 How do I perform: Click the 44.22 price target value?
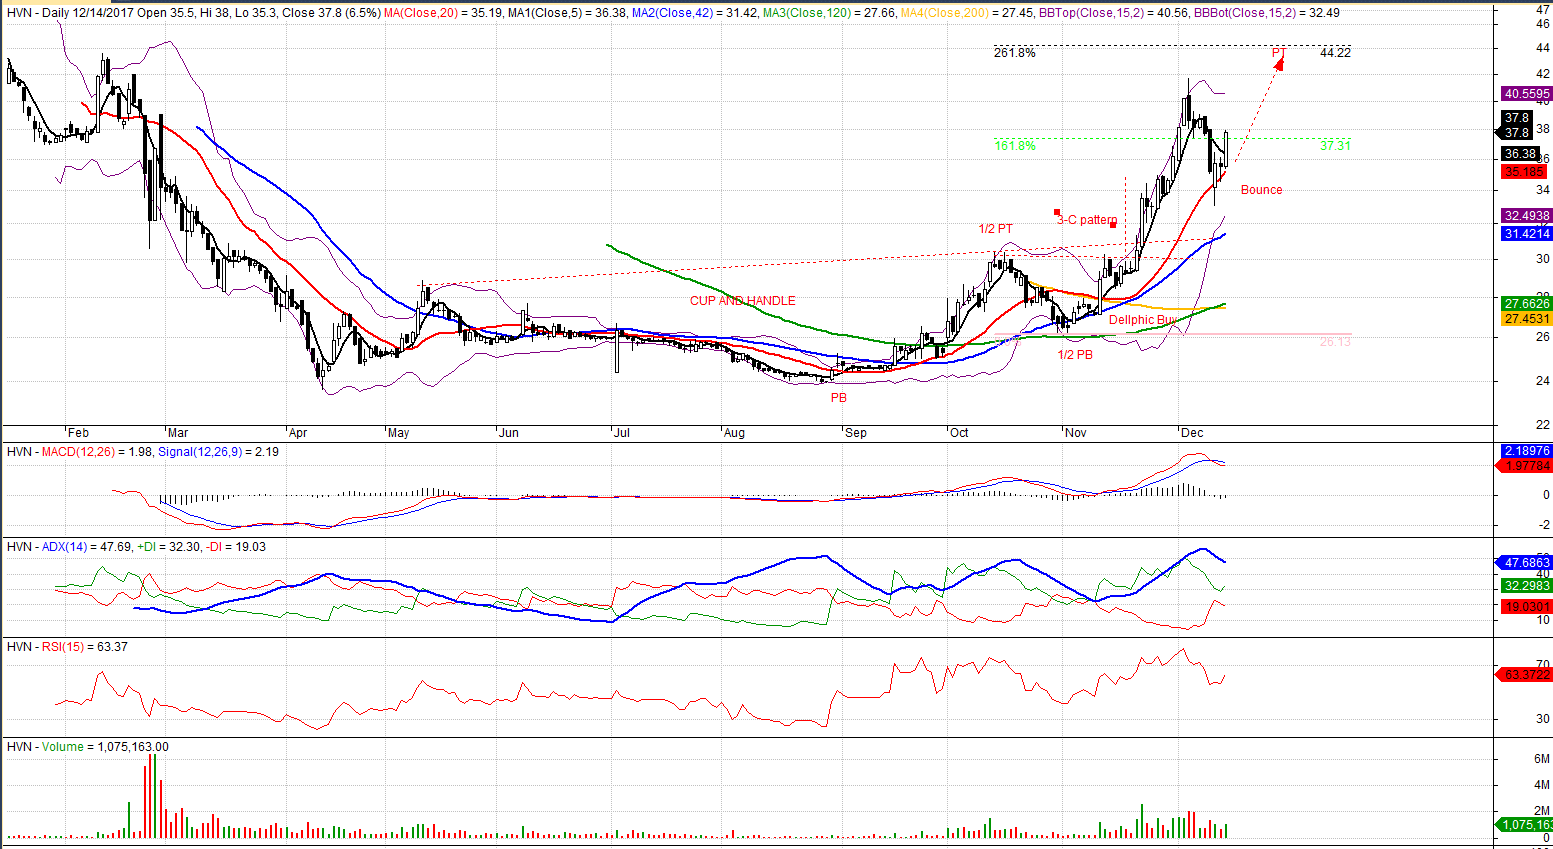[x=1335, y=53]
